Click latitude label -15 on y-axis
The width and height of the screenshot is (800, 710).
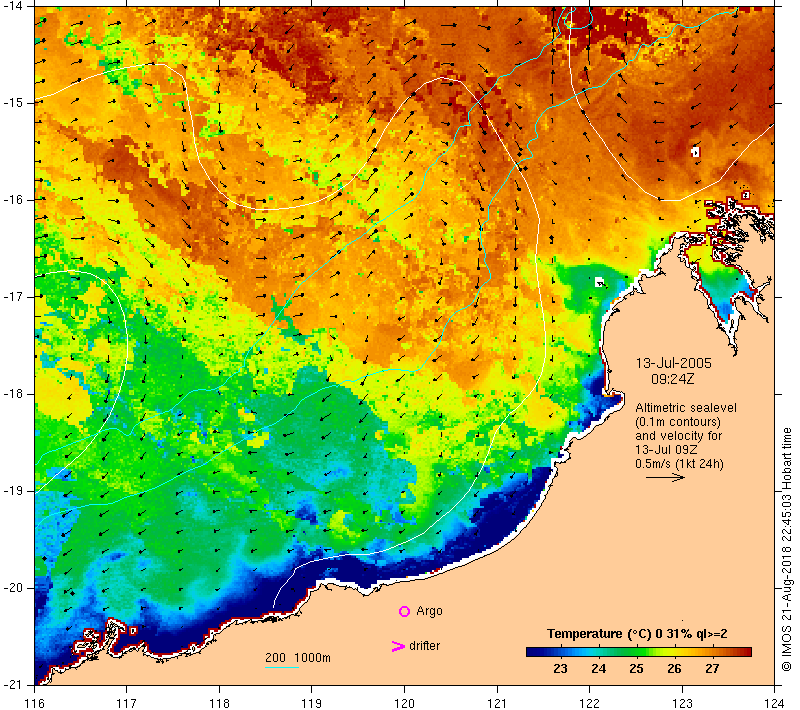tap(12, 103)
